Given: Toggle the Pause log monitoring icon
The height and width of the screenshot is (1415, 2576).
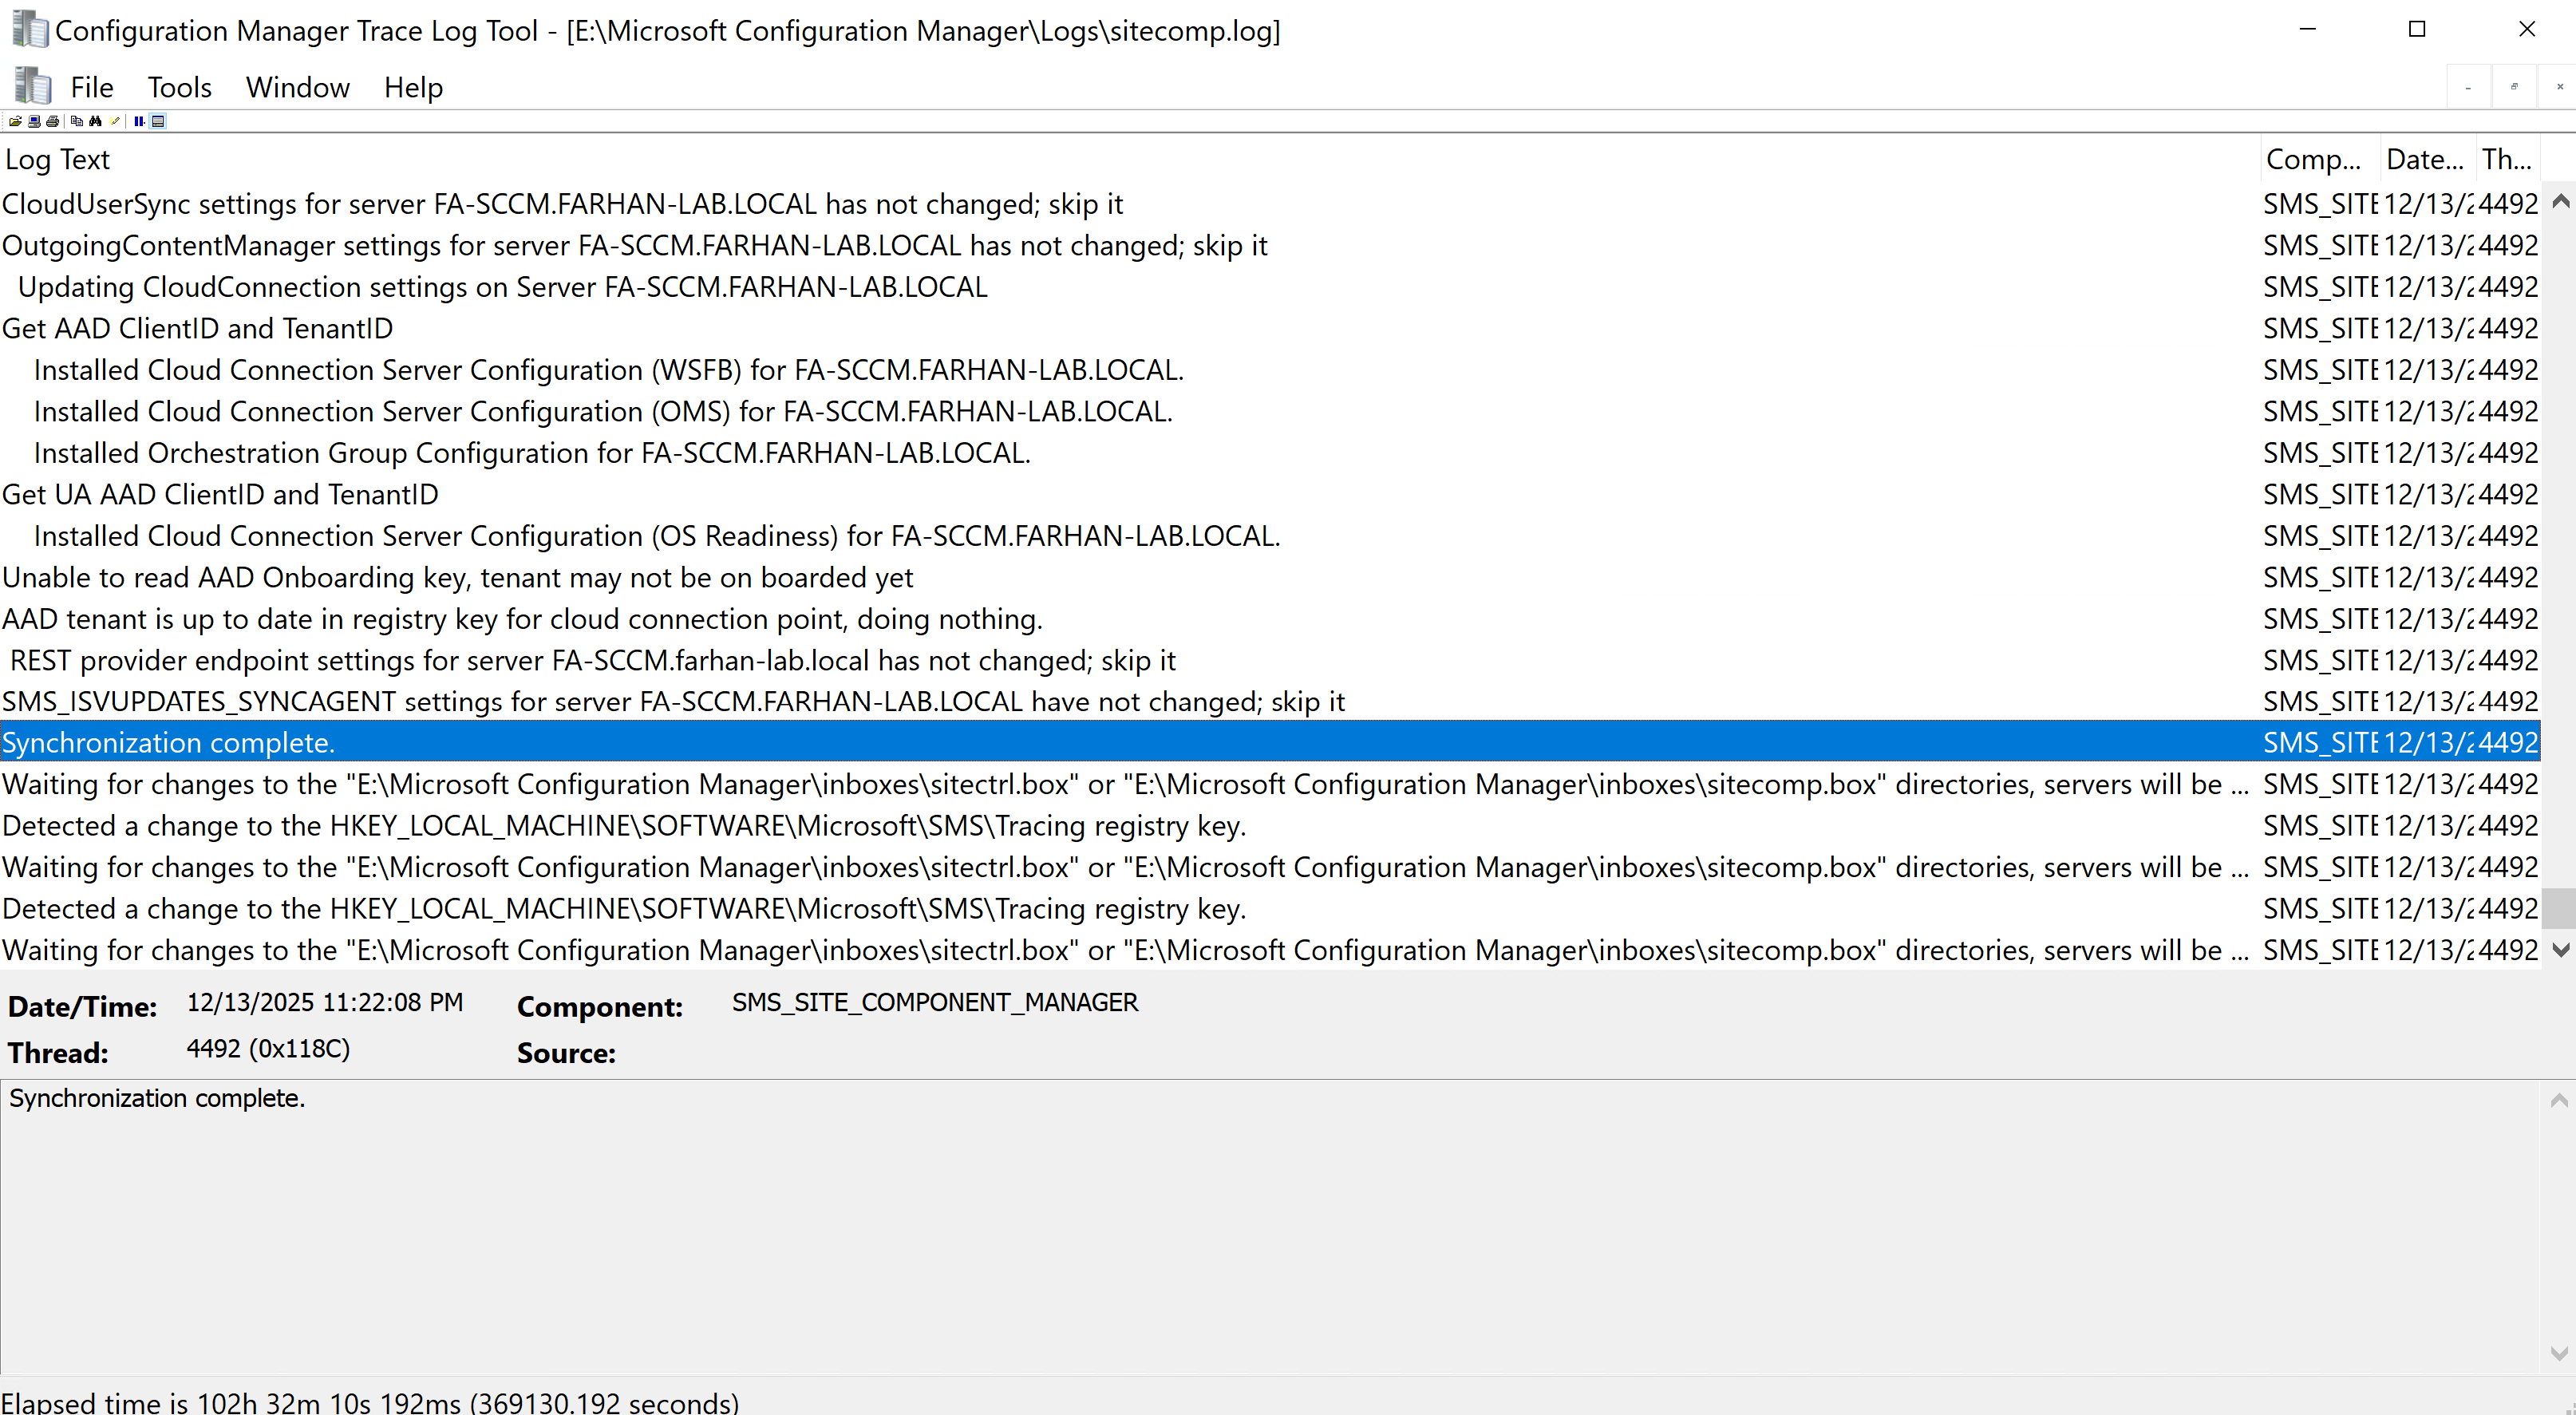Looking at the screenshot, I should (139, 121).
